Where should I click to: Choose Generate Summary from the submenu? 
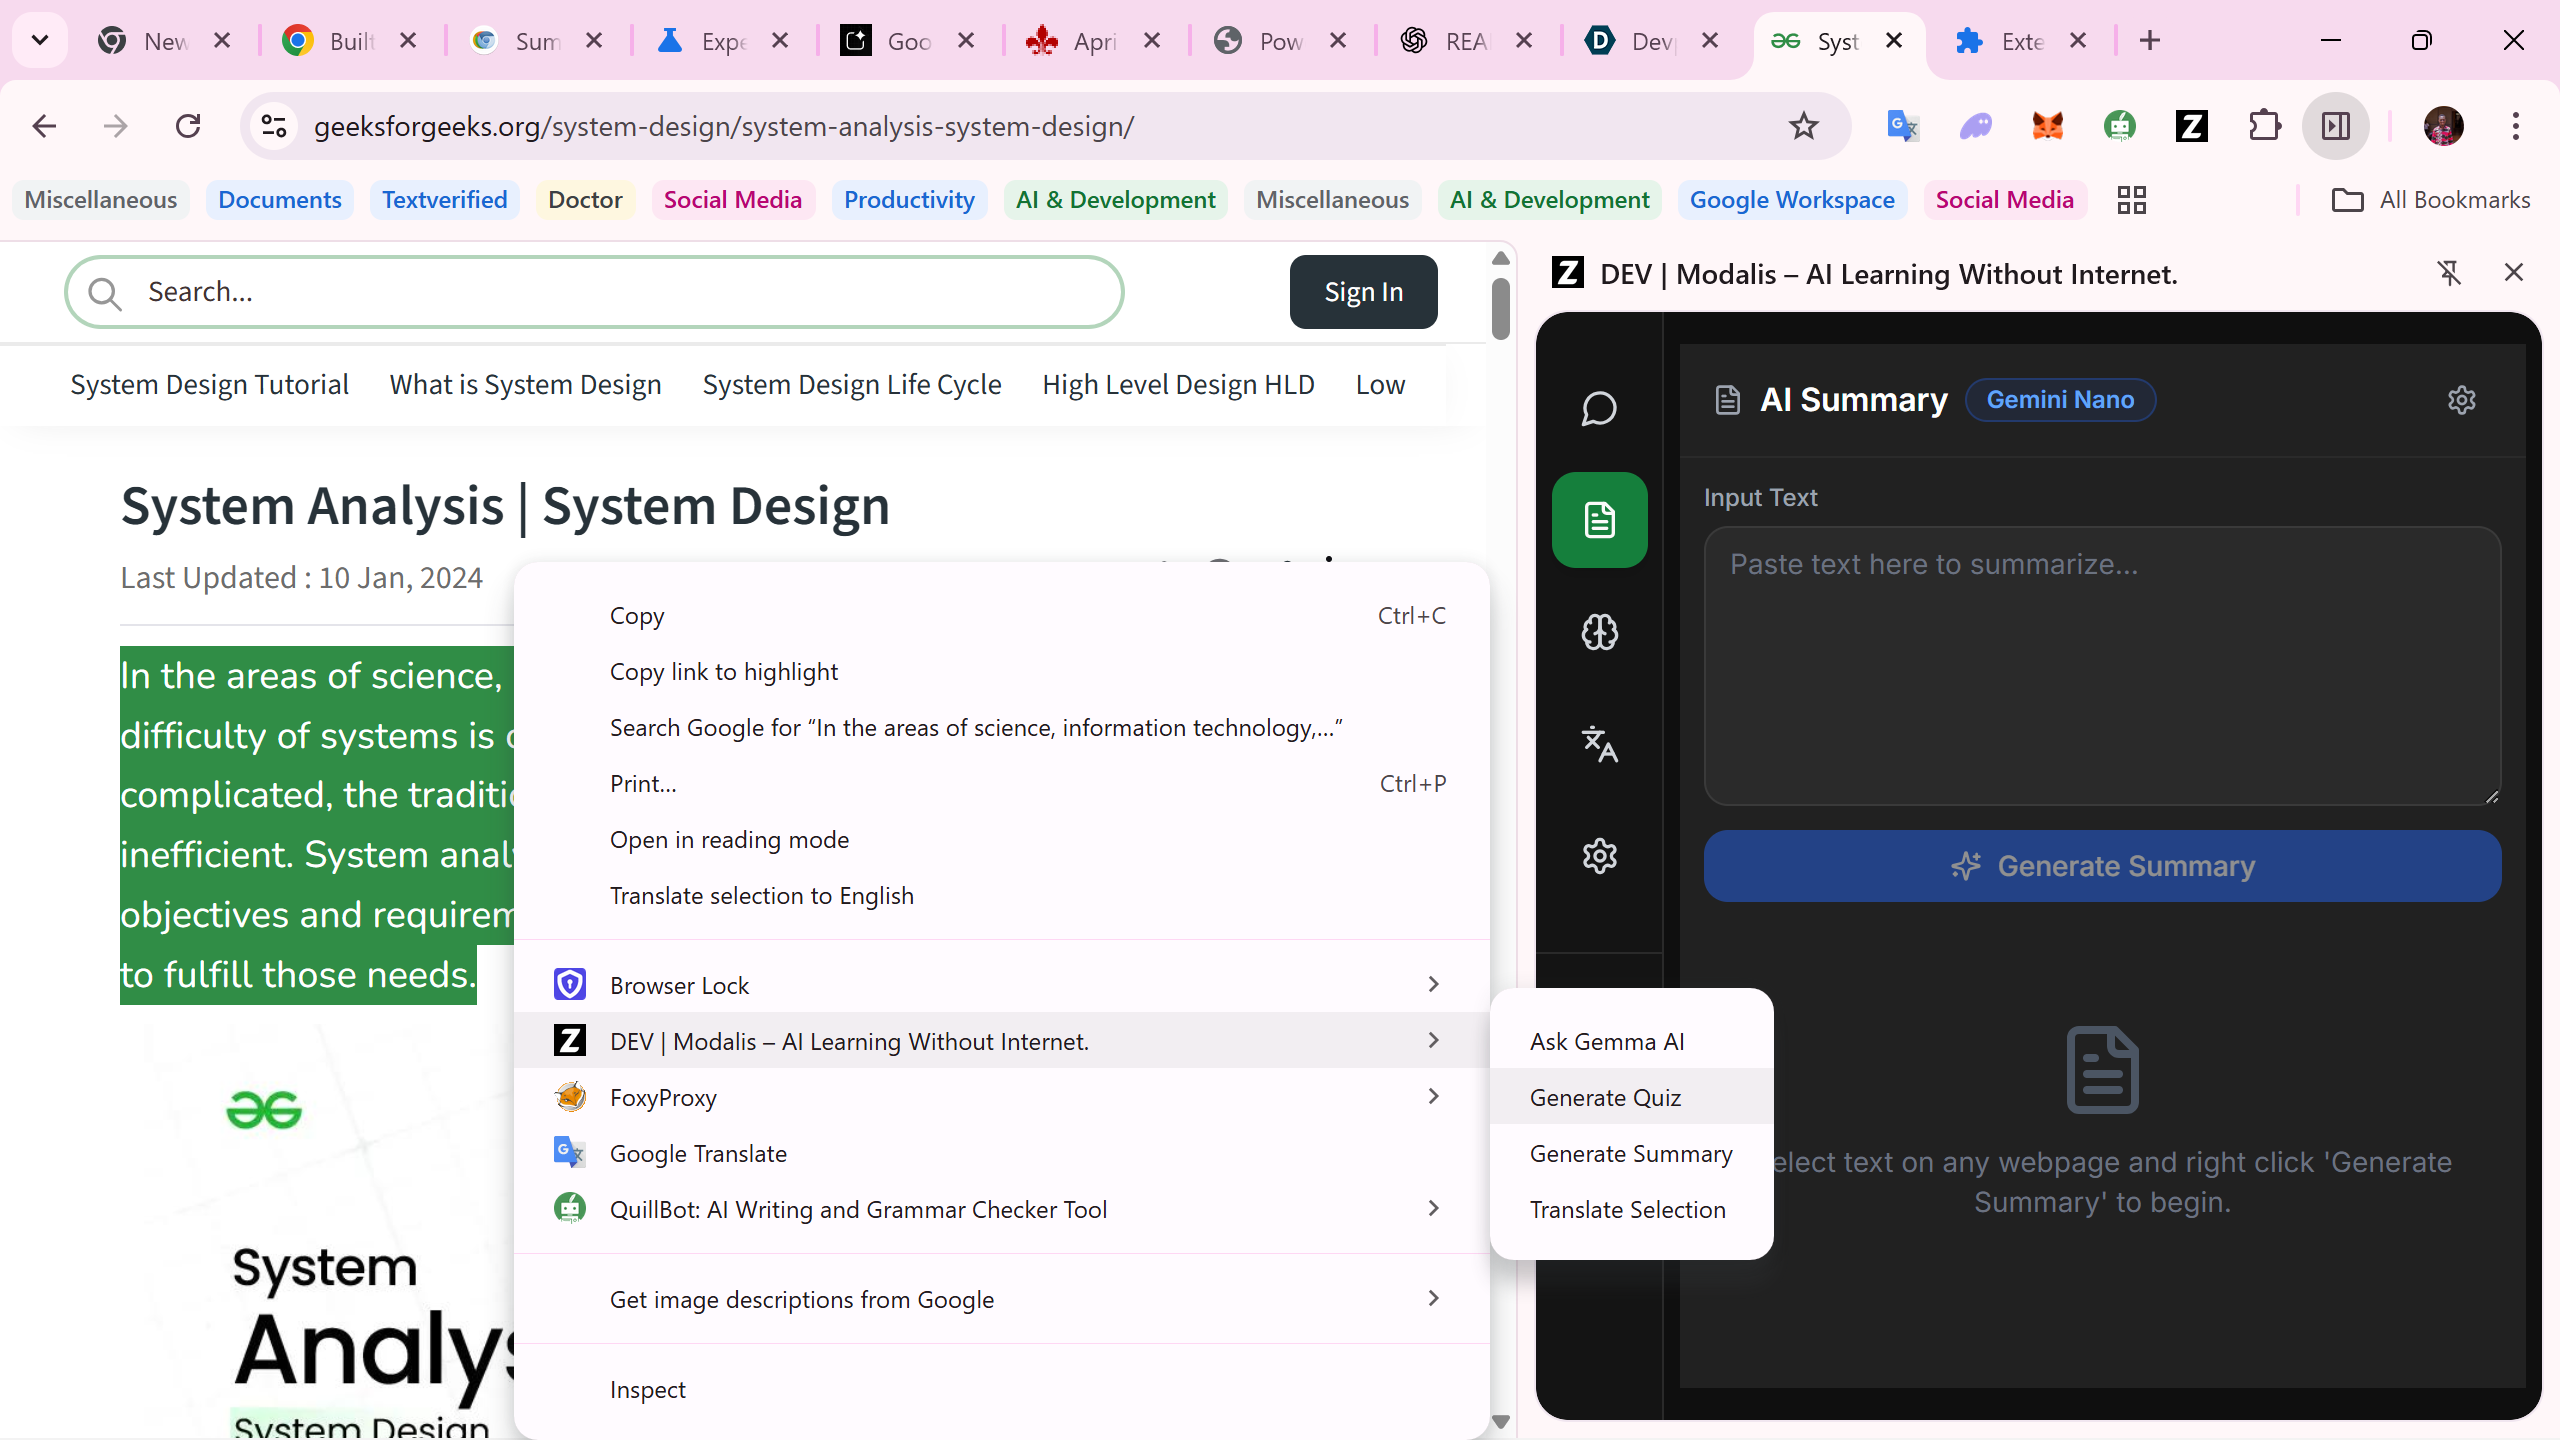1630,1154
